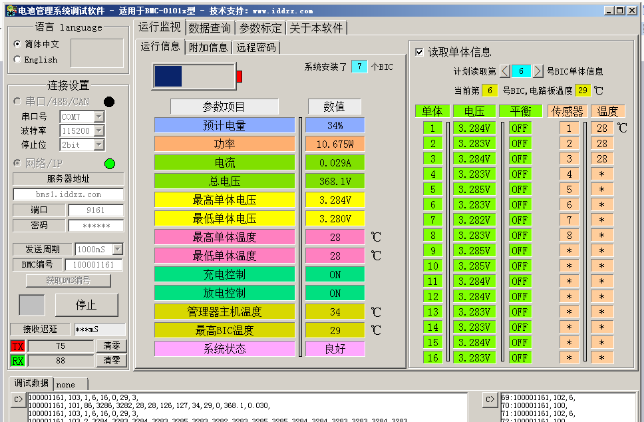Click the 密码 password field
Screen dimensions: 644x422
click(96, 226)
